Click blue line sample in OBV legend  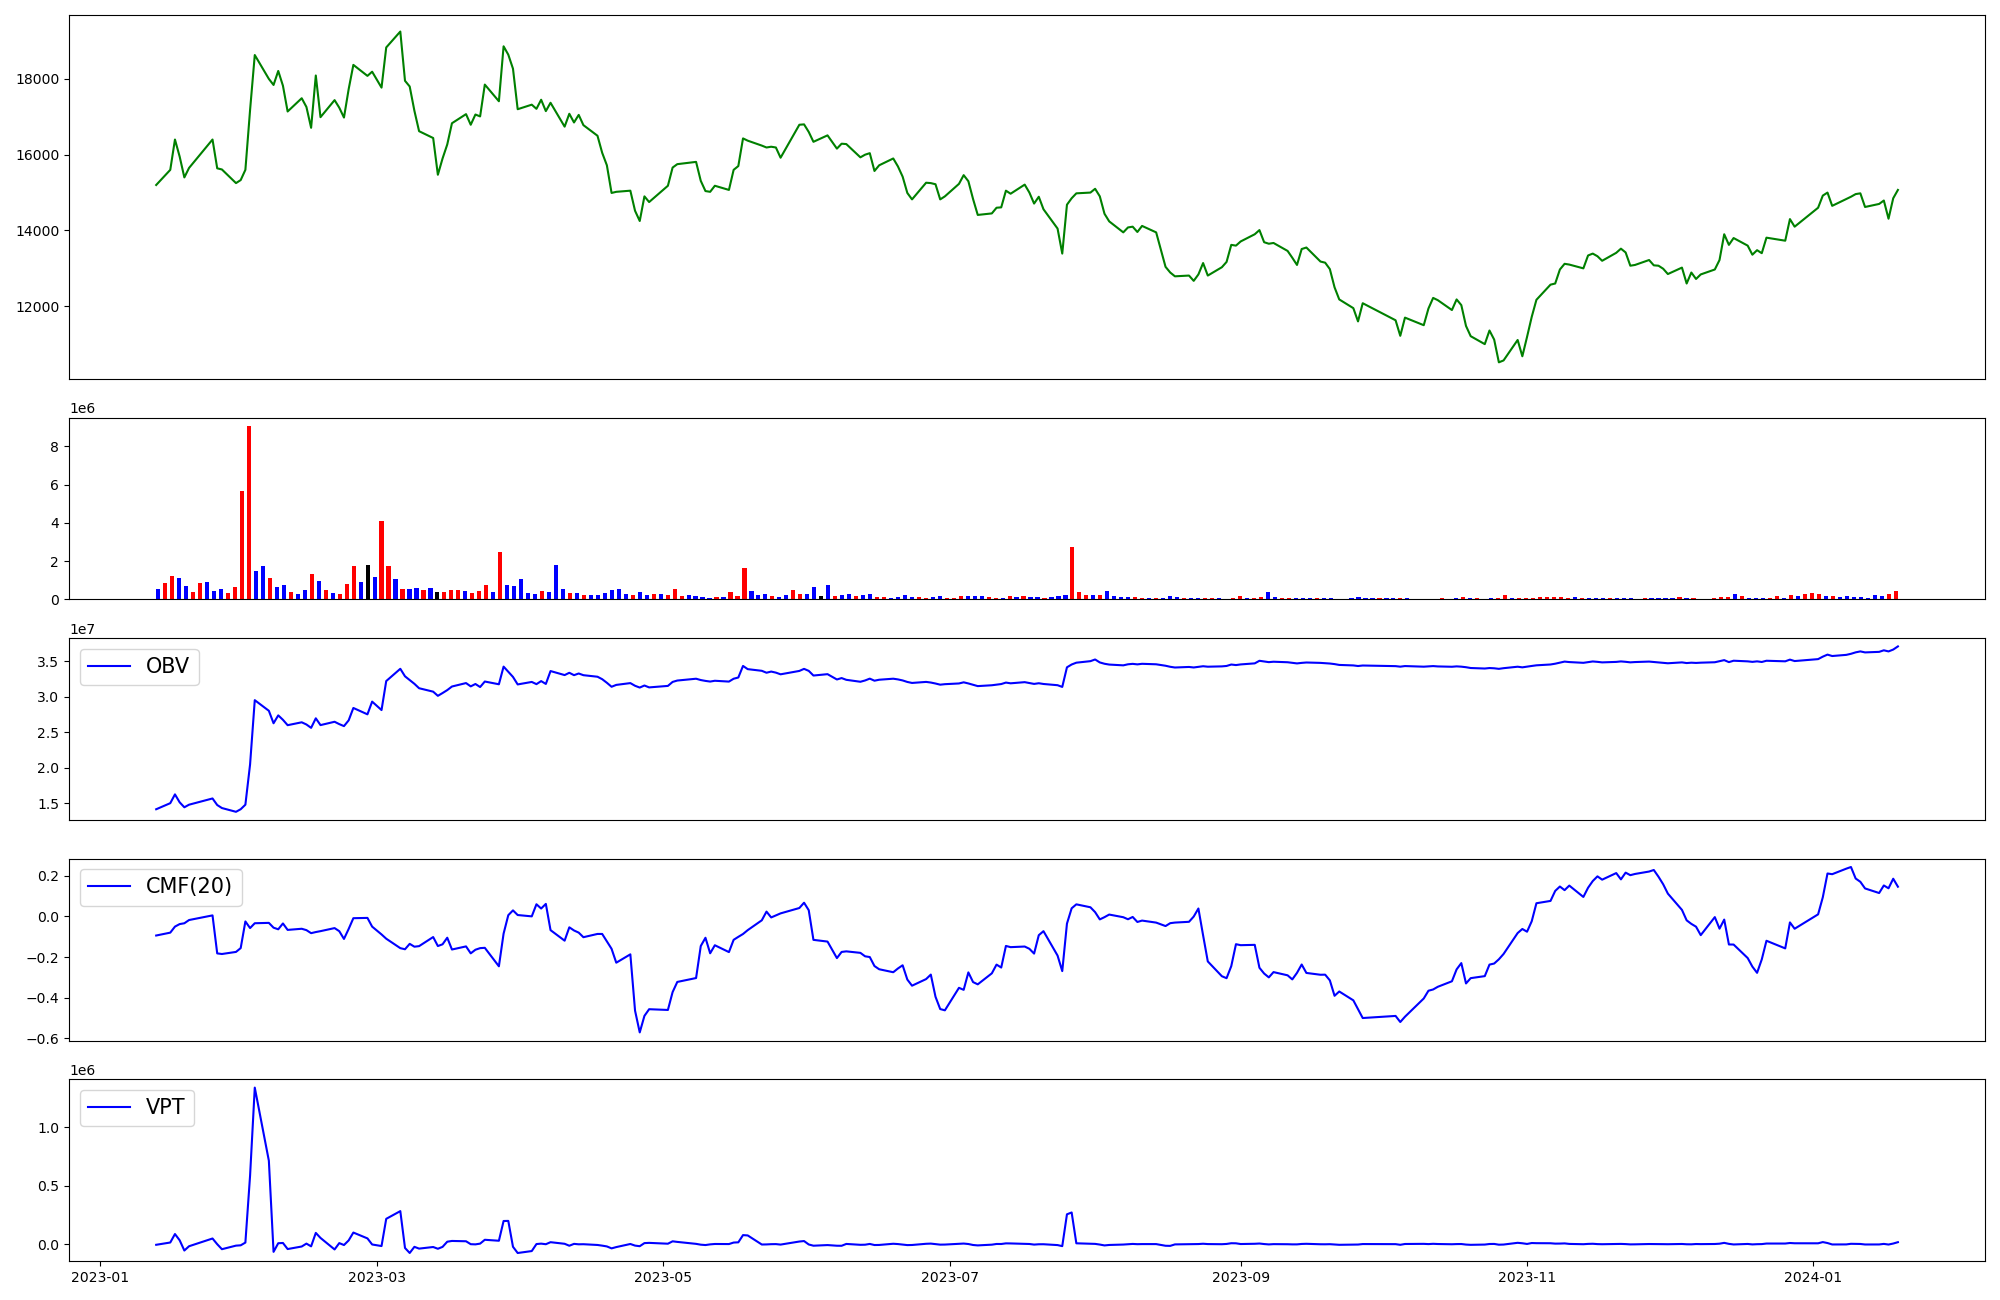[110, 666]
